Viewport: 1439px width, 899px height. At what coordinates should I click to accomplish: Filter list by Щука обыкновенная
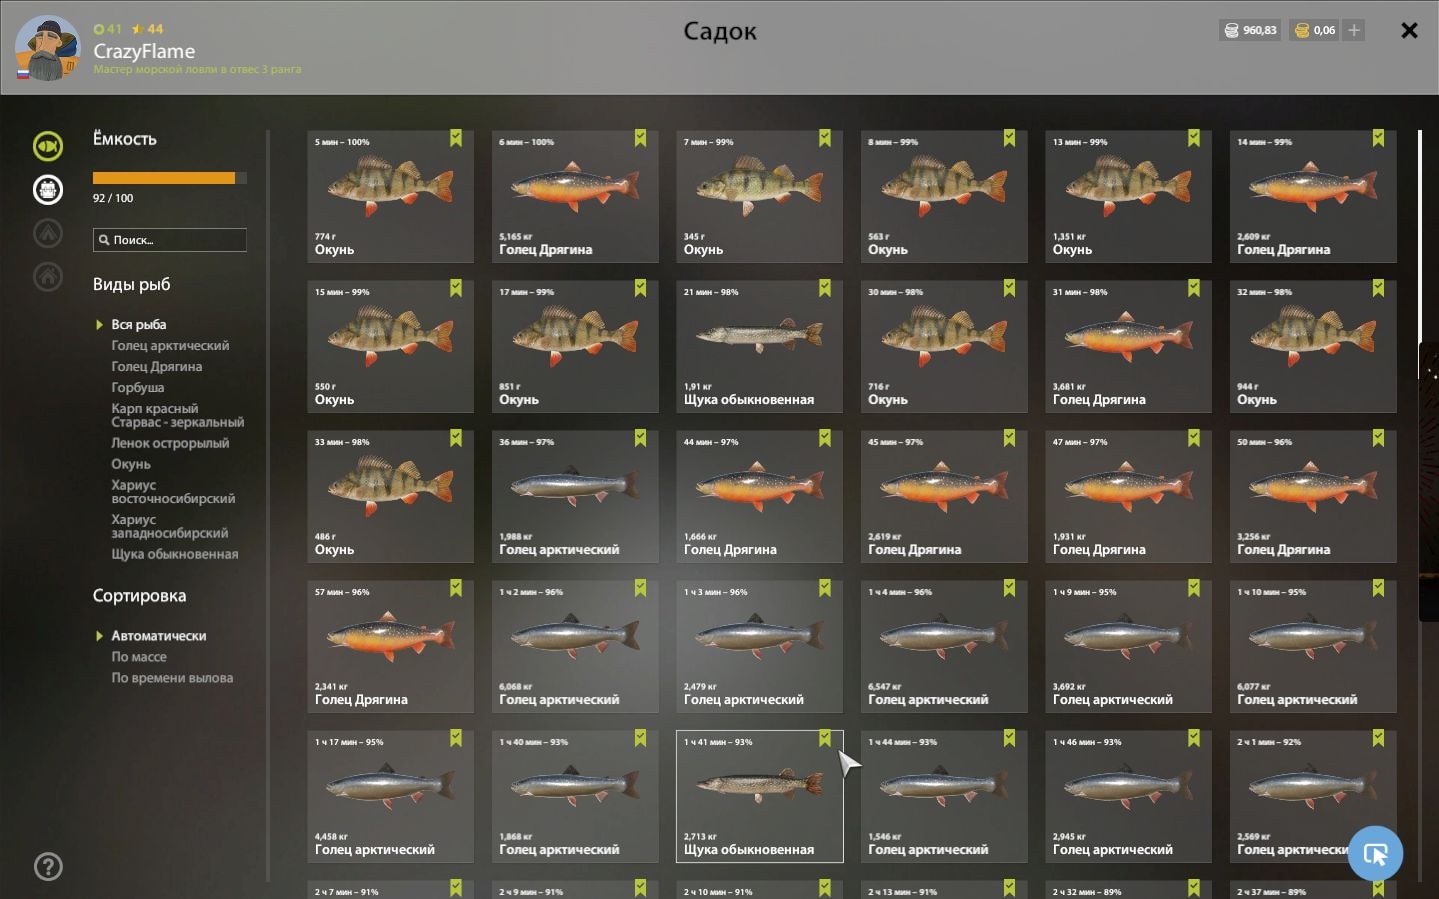coord(175,554)
